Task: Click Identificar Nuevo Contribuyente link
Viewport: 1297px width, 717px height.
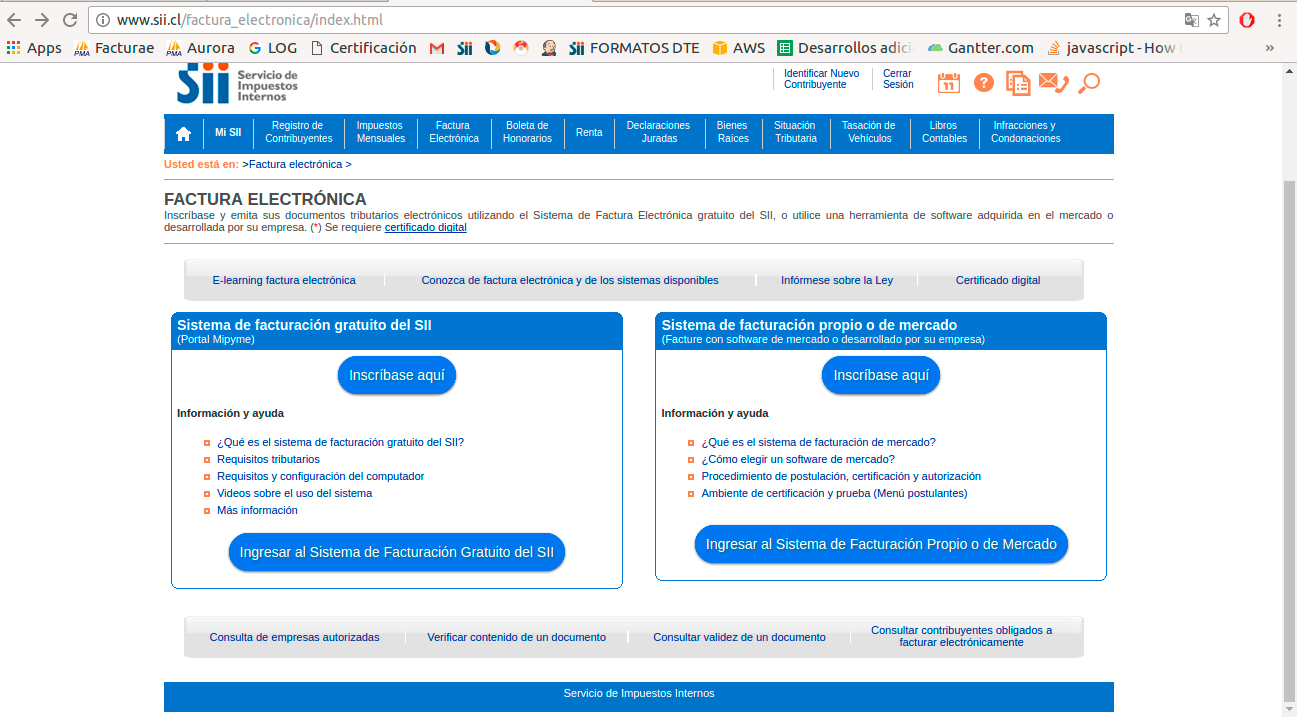Action: (821, 79)
